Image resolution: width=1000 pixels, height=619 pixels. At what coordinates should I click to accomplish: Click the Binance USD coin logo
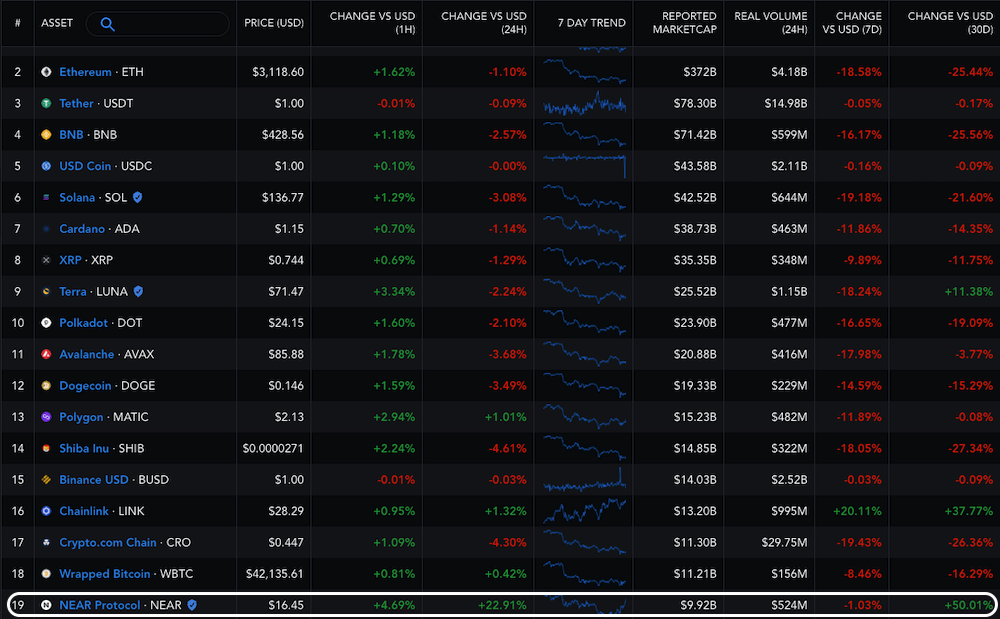(x=46, y=479)
